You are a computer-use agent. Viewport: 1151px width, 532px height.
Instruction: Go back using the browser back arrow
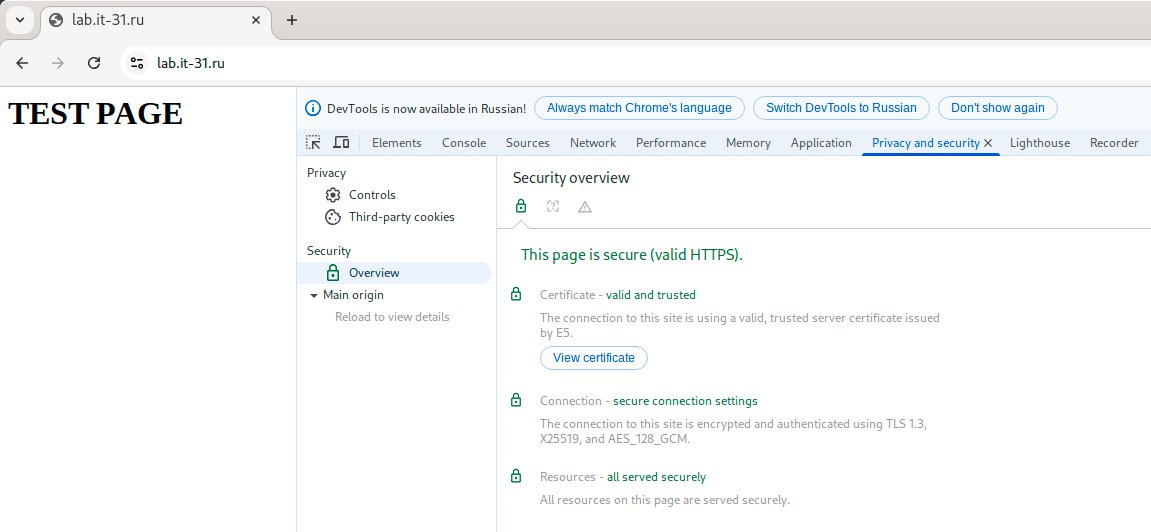(22, 63)
